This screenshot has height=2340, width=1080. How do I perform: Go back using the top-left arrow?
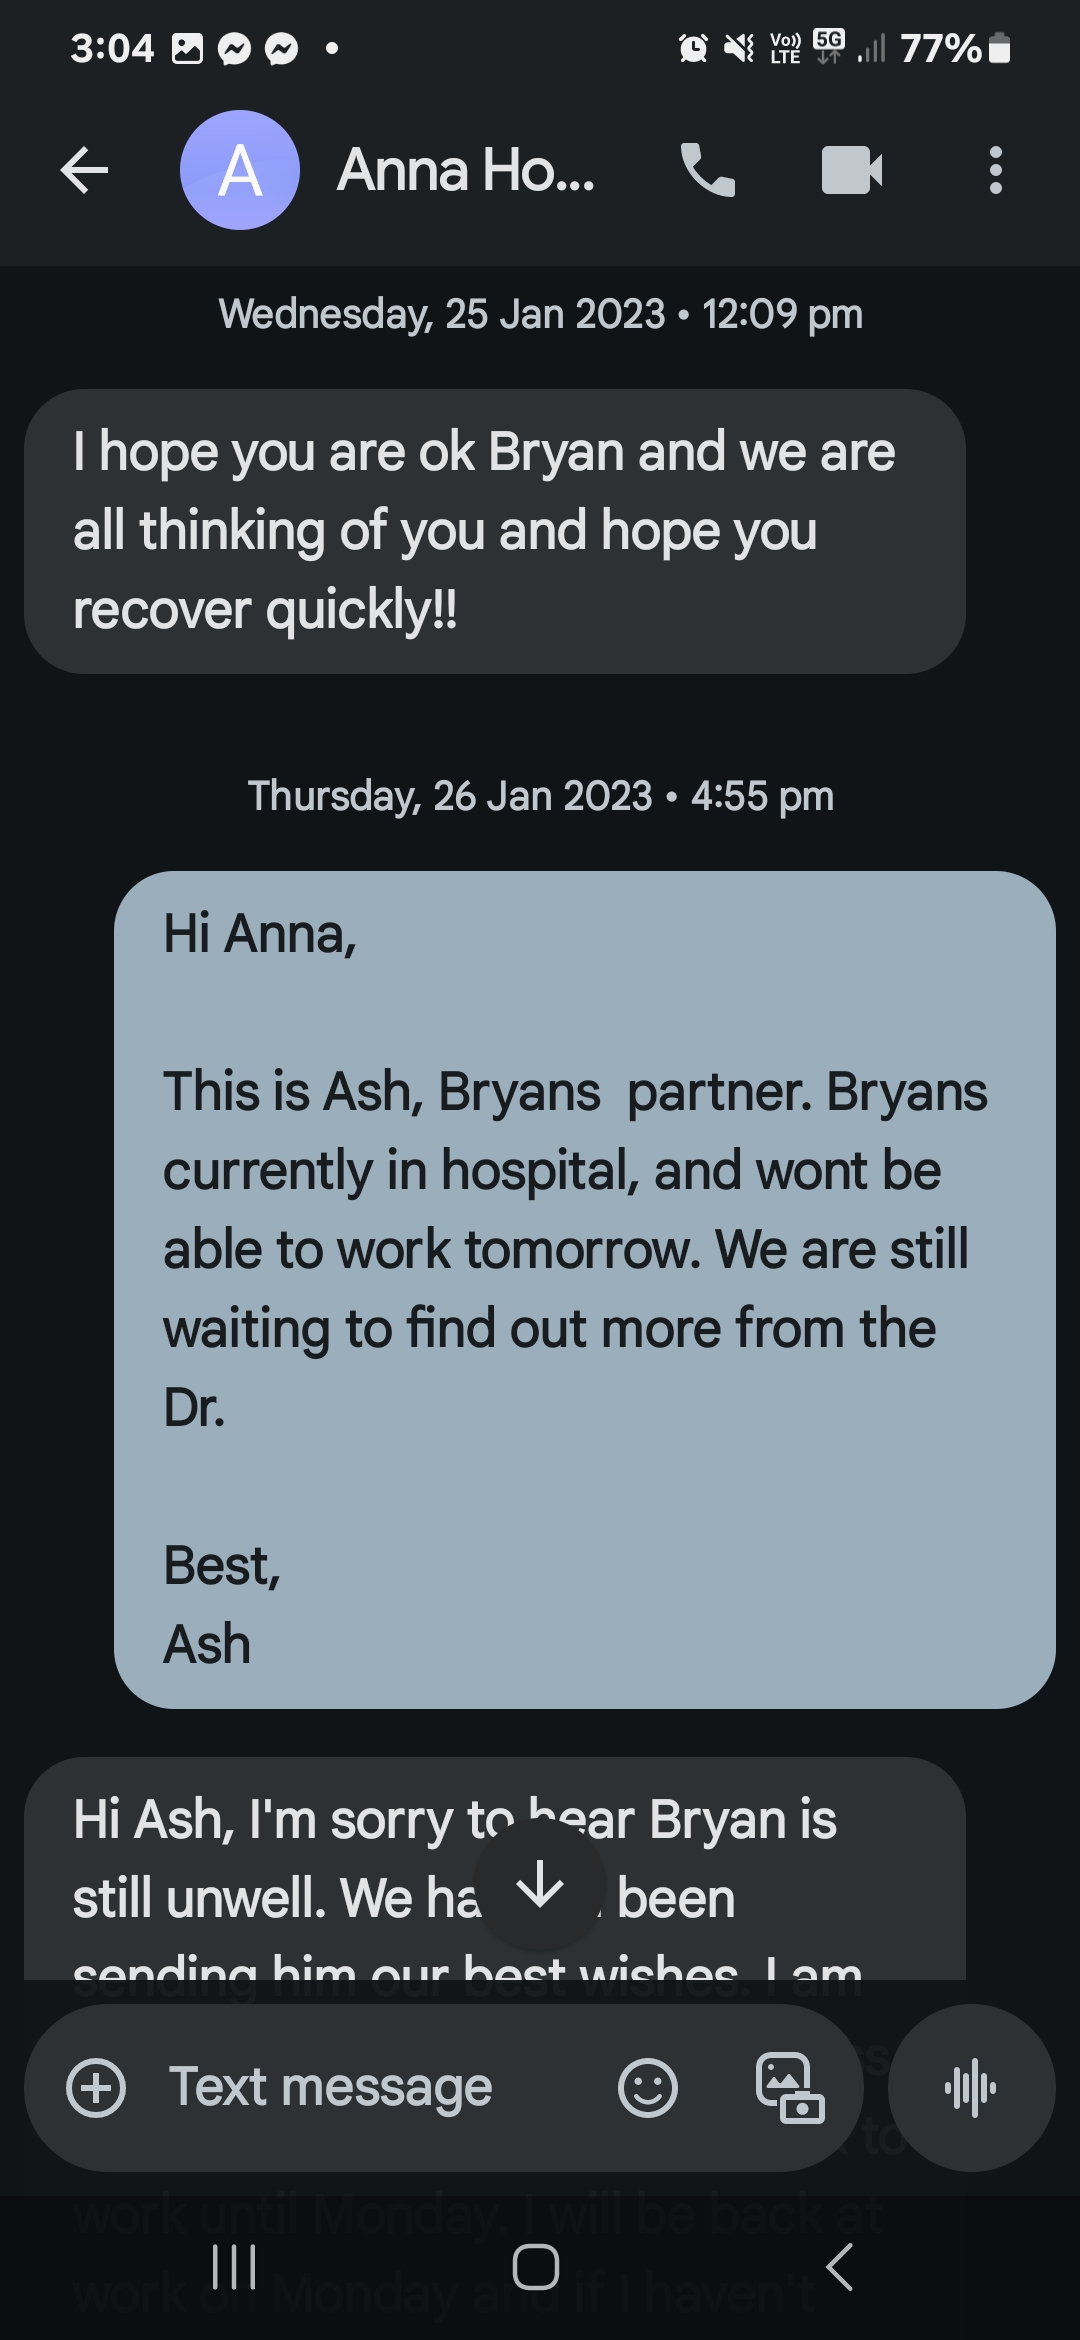click(85, 171)
